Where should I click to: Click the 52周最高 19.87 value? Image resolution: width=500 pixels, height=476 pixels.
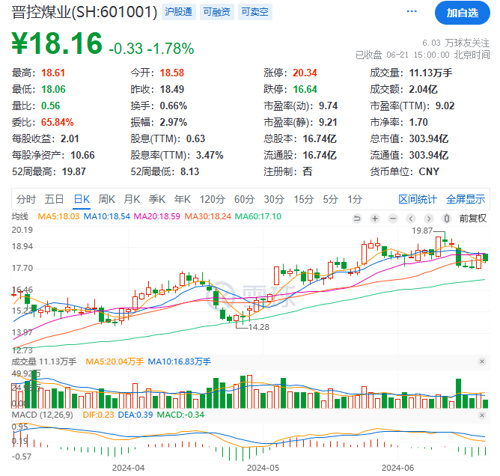click(x=74, y=172)
